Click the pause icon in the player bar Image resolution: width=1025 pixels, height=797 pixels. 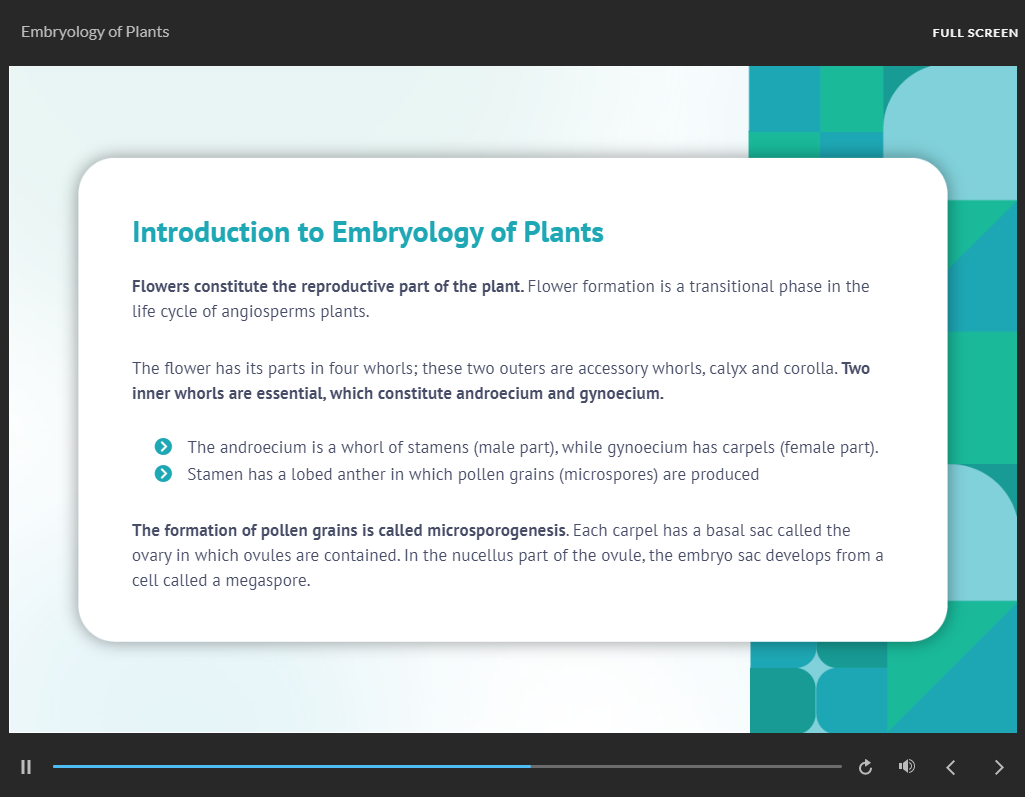26,766
